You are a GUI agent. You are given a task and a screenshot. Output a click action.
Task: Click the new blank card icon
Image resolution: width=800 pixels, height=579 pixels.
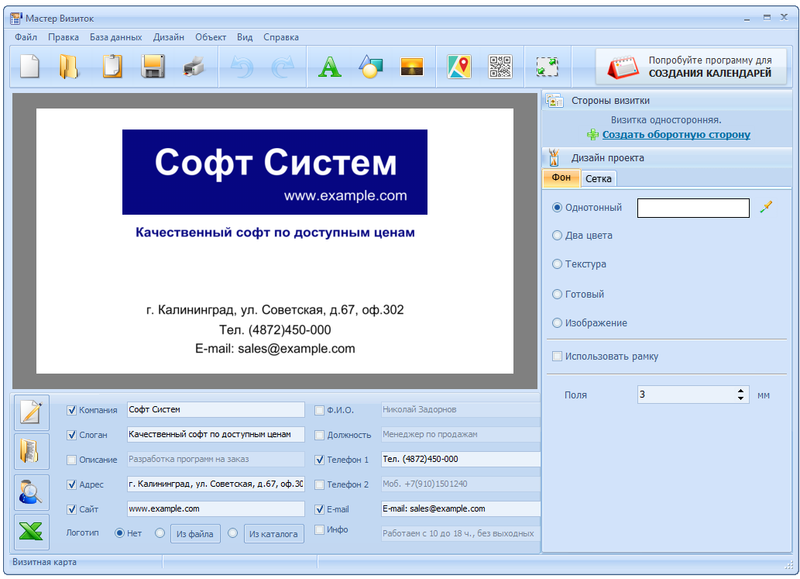31,67
